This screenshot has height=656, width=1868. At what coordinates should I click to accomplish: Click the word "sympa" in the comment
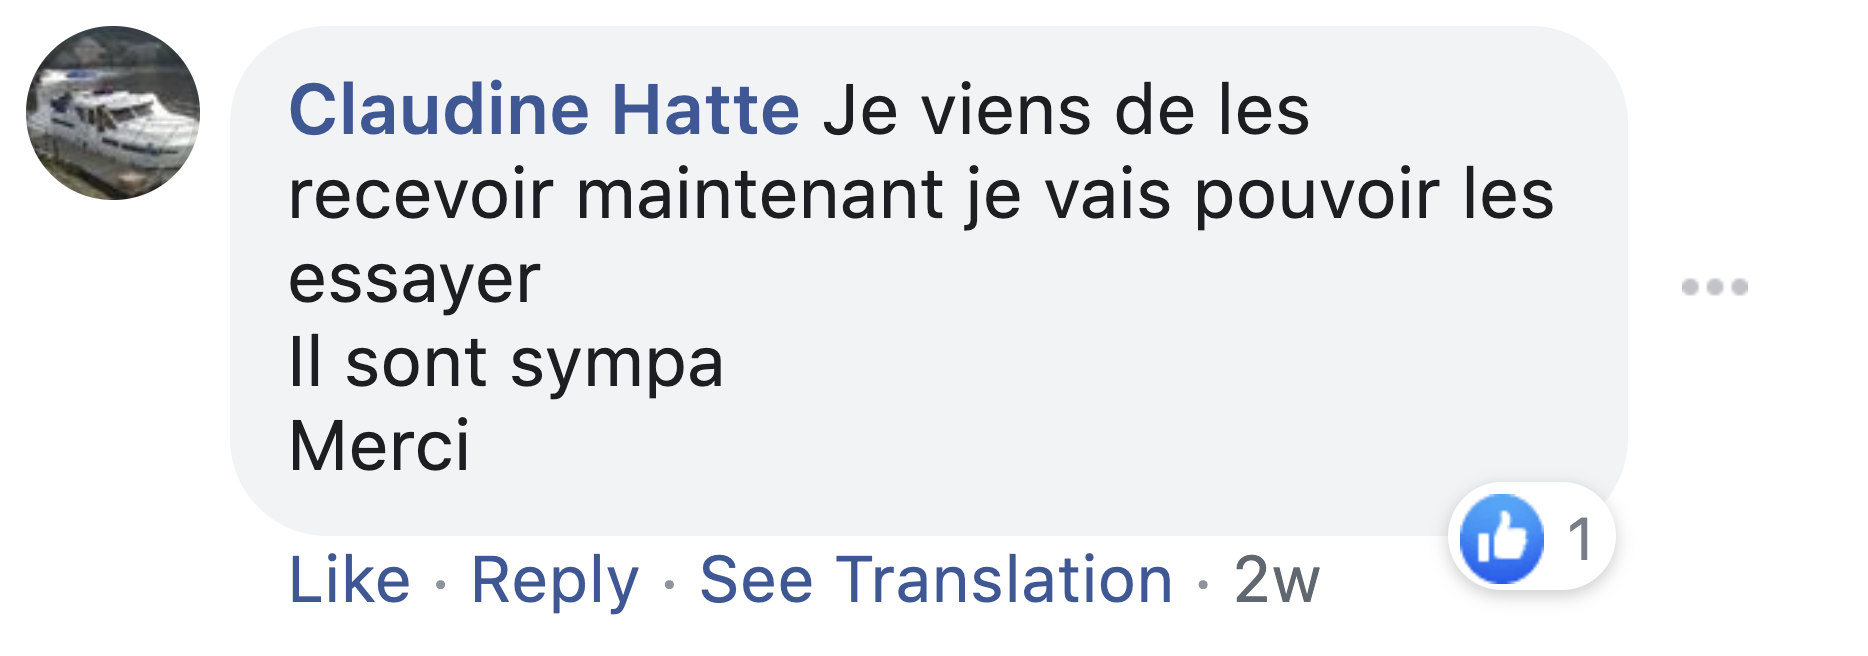click(616, 364)
